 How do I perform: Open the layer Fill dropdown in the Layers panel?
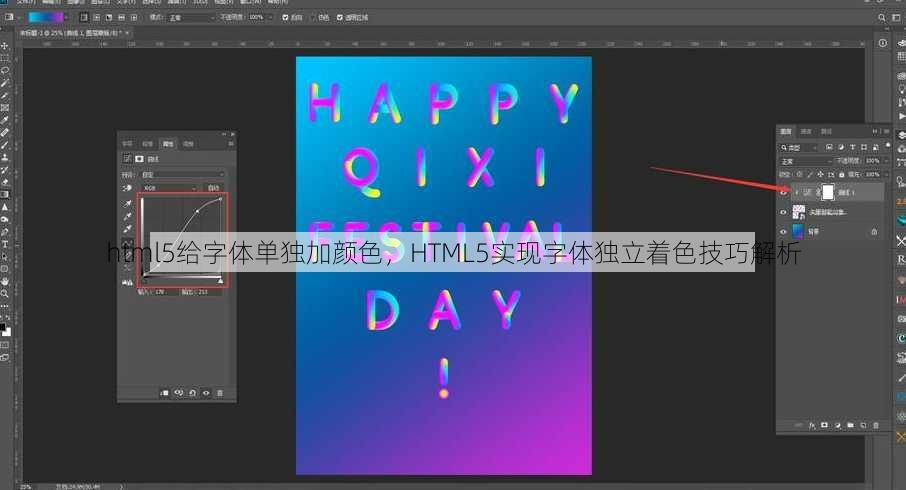click(885, 174)
